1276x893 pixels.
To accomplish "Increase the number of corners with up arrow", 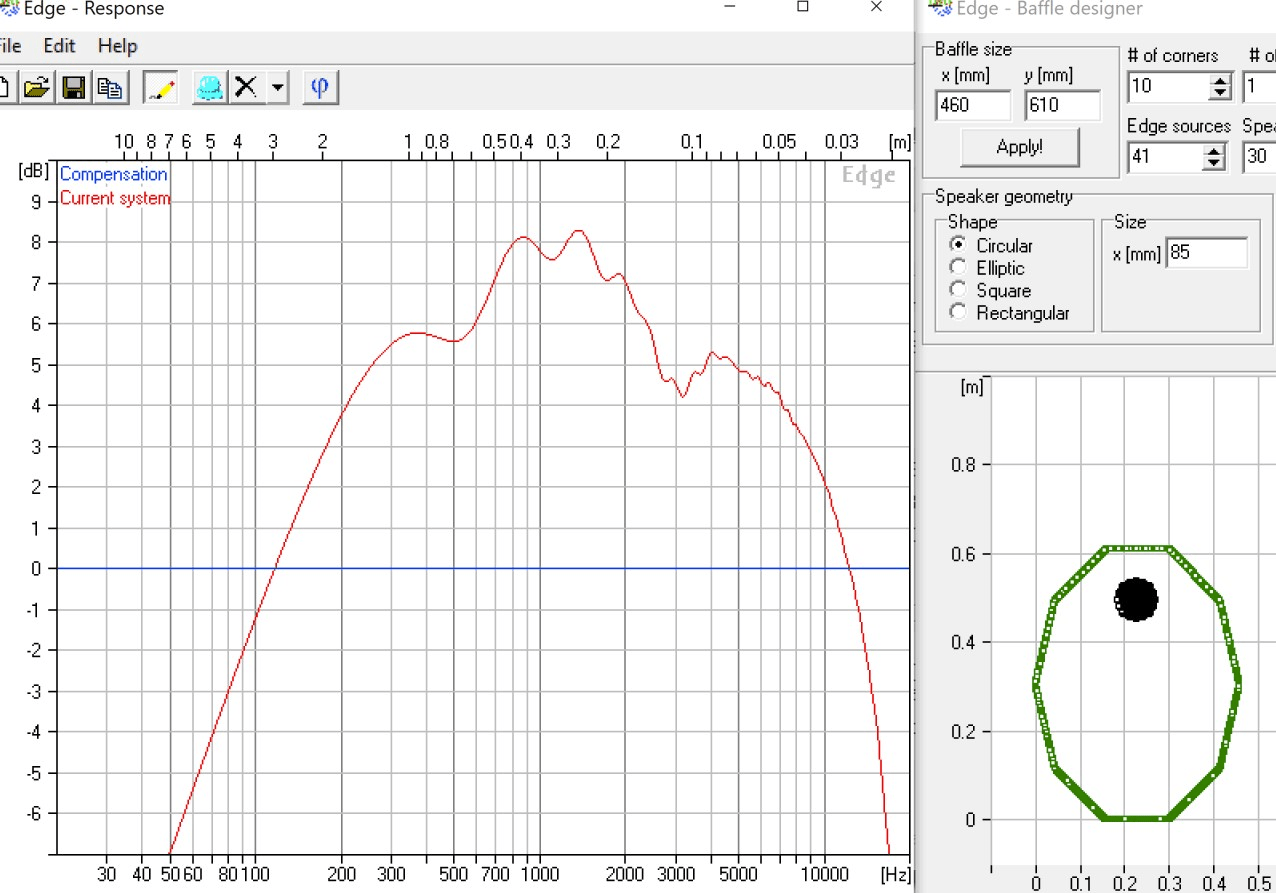I will (x=1219, y=80).
